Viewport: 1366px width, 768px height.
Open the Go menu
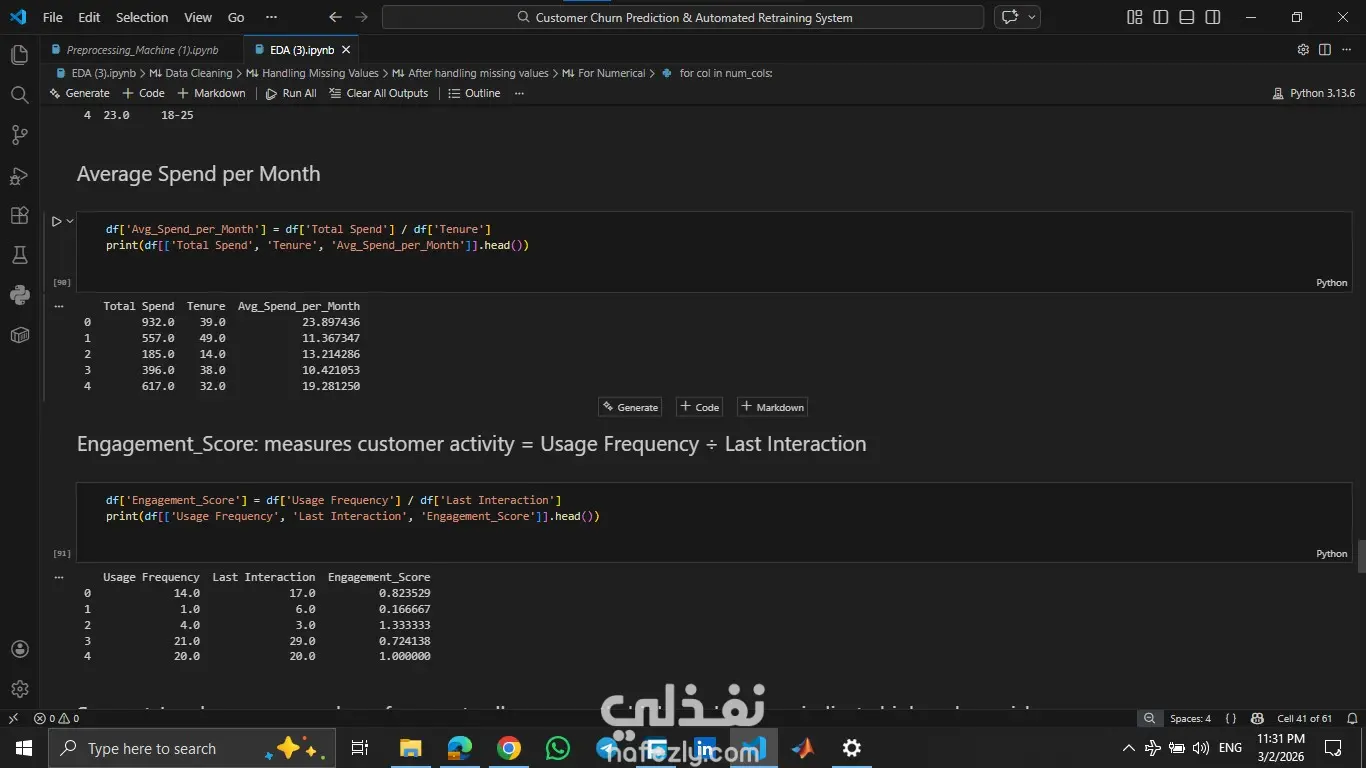(236, 17)
